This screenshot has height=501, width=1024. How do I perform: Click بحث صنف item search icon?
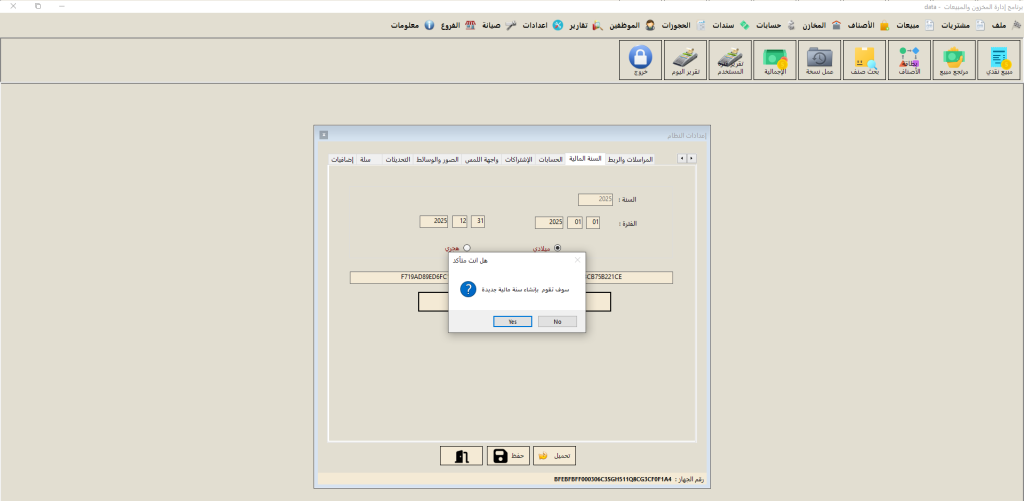(x=865, y=61)
